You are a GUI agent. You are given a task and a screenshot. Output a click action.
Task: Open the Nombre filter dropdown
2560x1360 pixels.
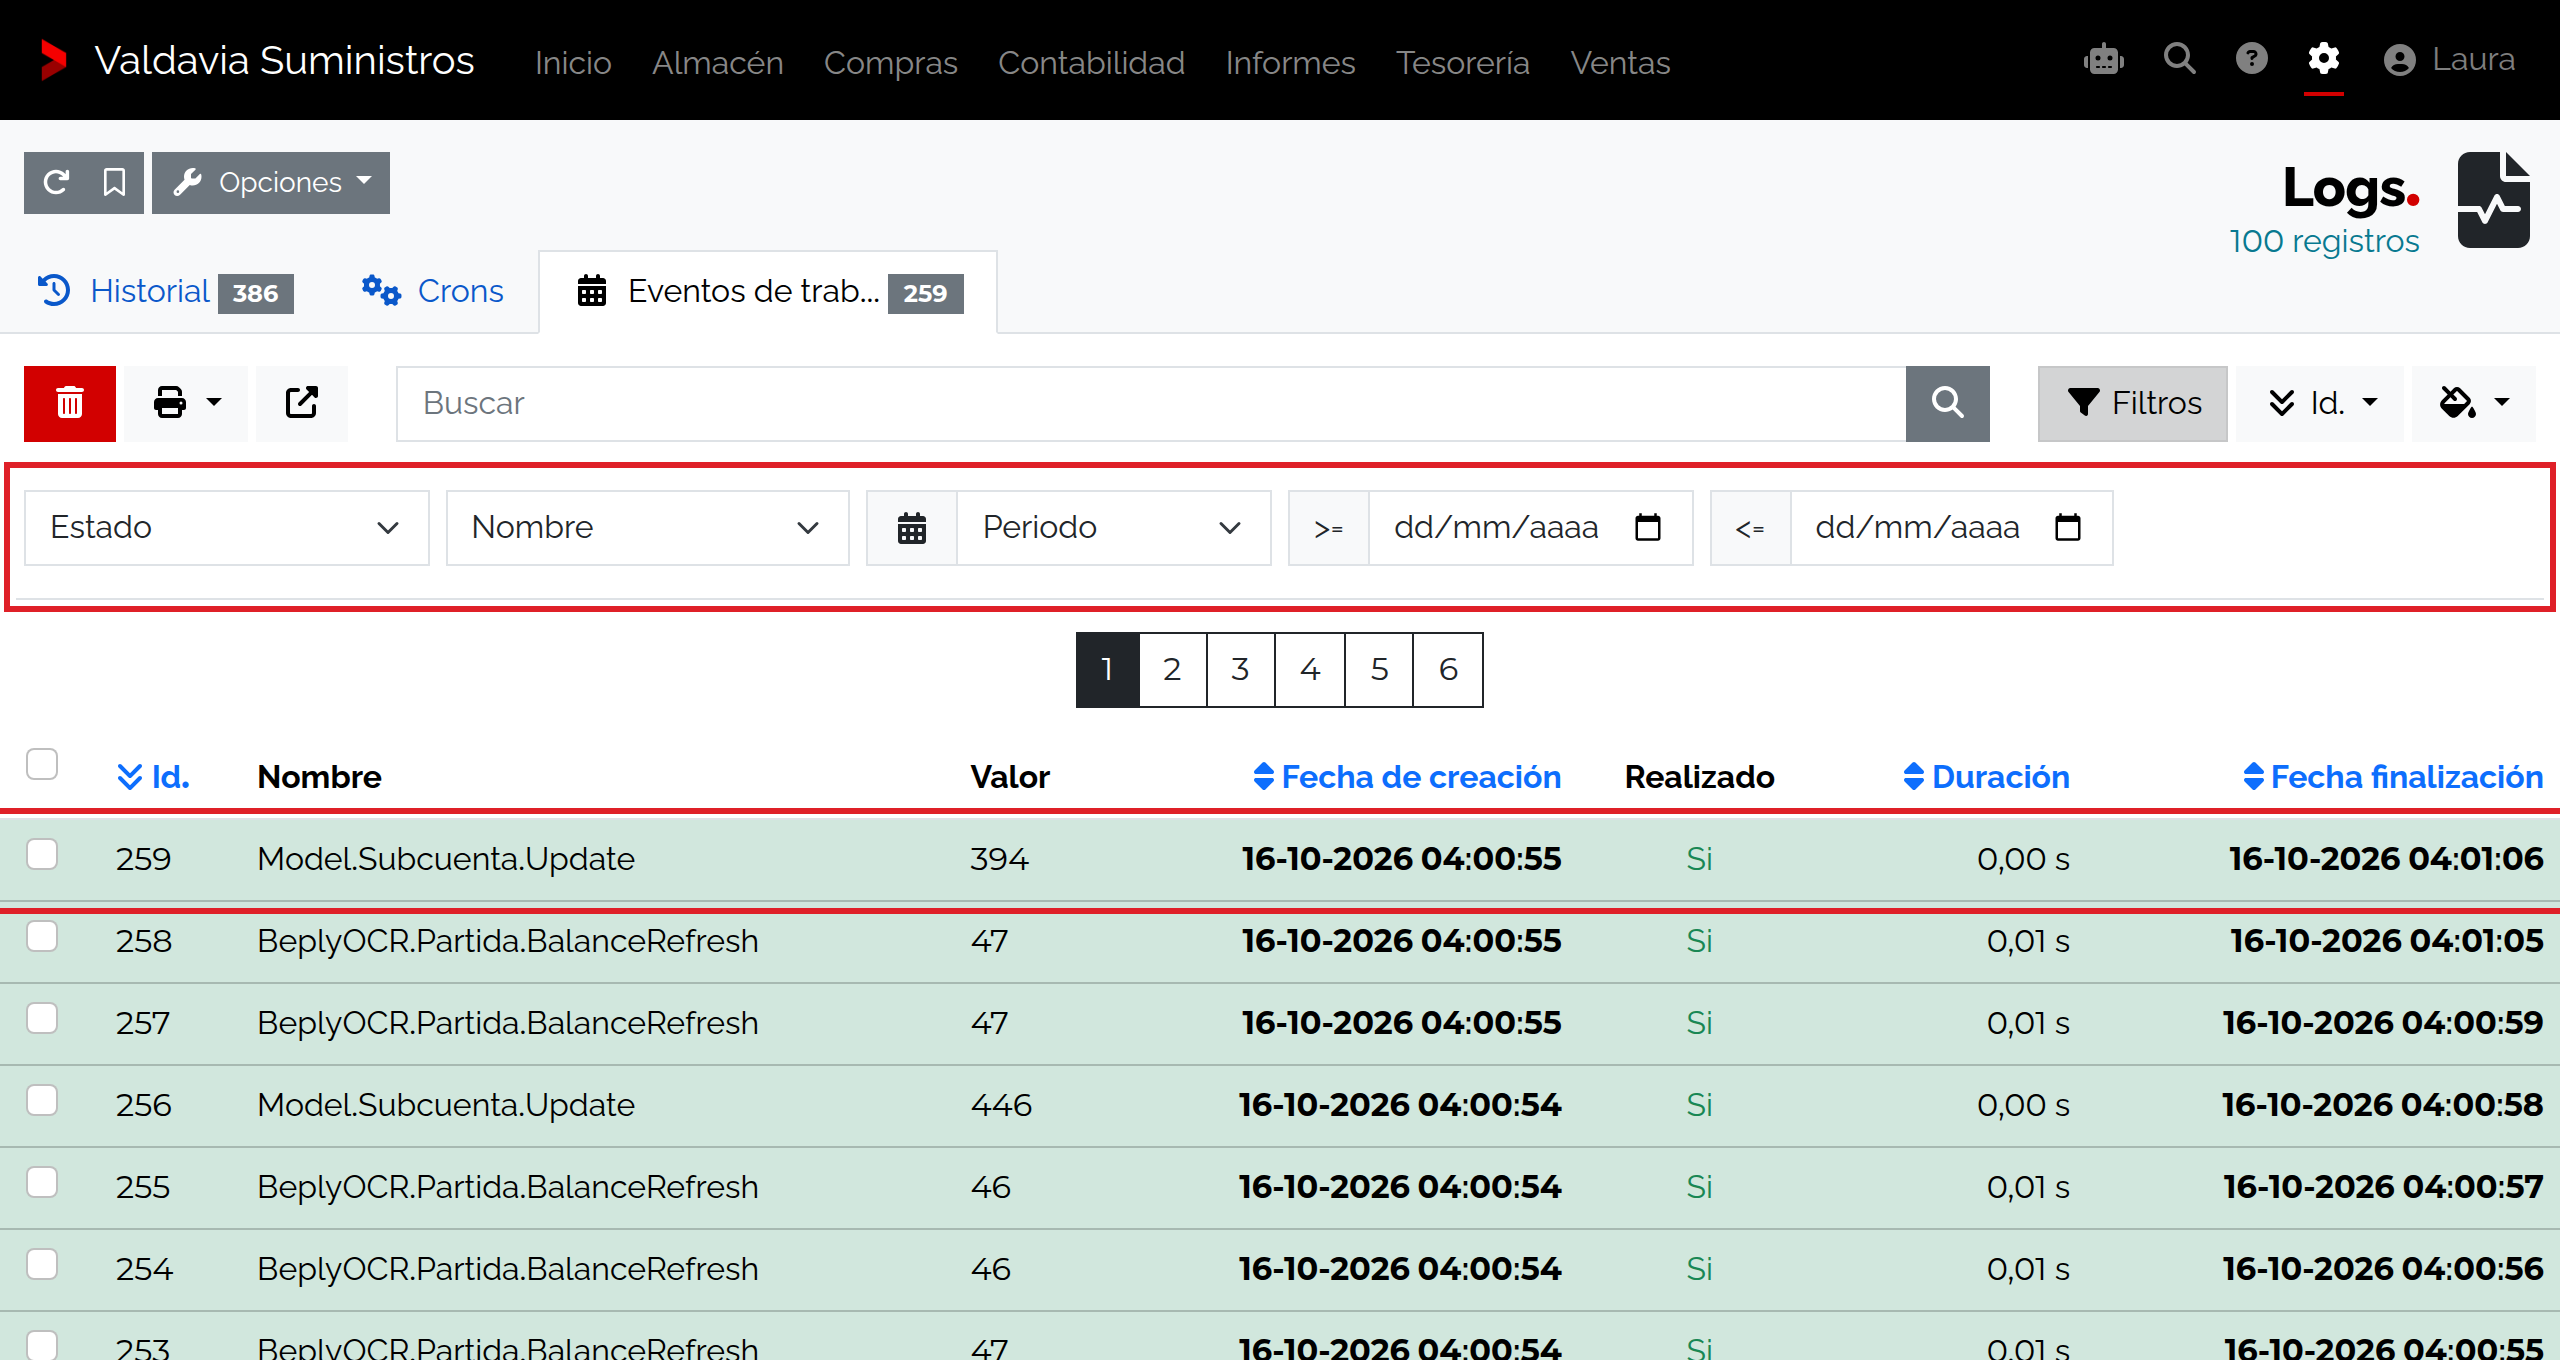pyautogui.click(x=648, y=527)
